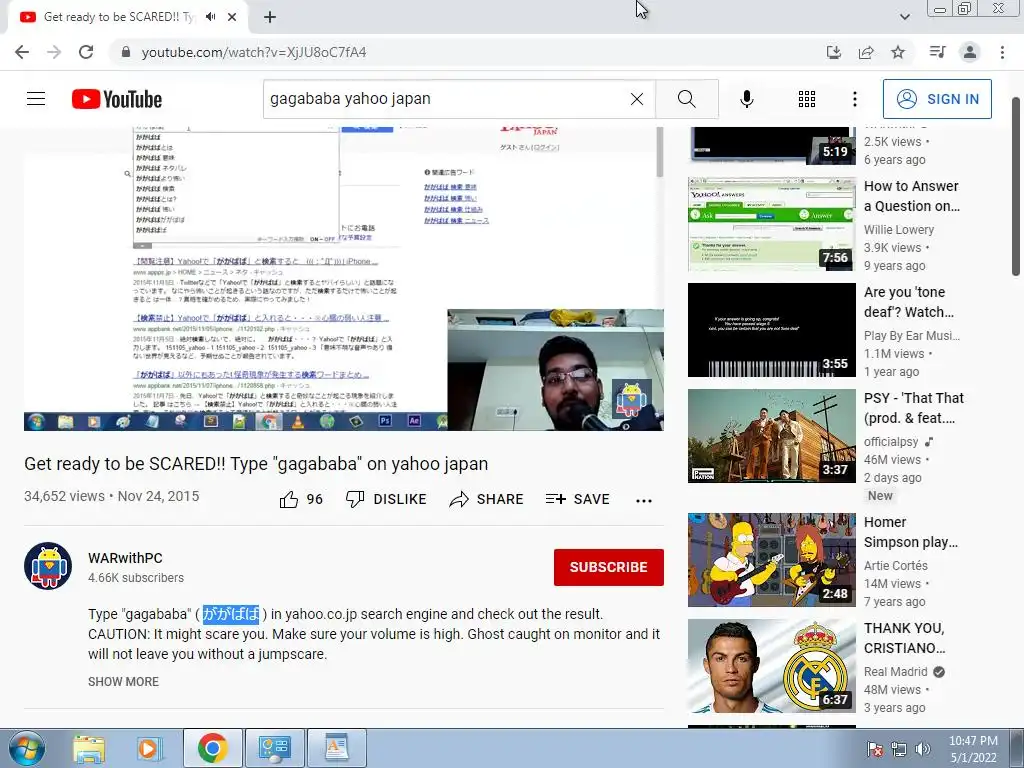Click the video player

[344, 279]
